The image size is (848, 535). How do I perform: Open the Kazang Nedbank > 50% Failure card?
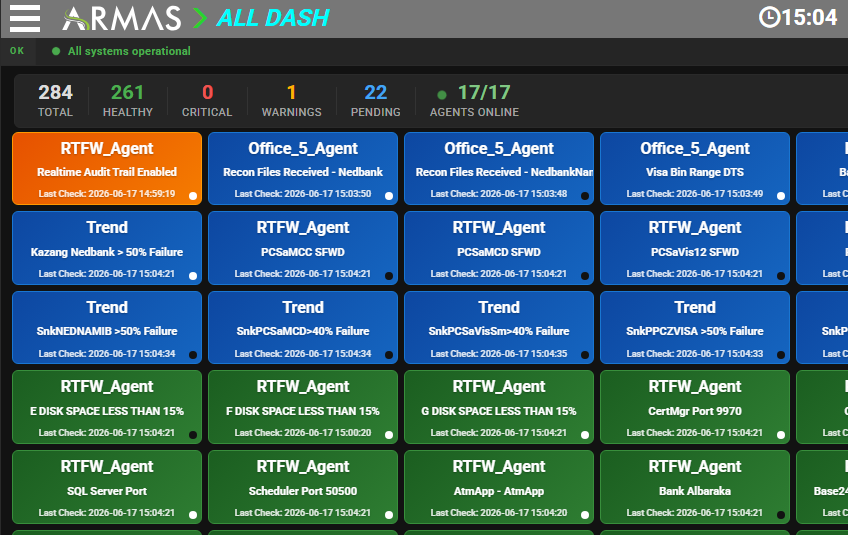[107, 248]
